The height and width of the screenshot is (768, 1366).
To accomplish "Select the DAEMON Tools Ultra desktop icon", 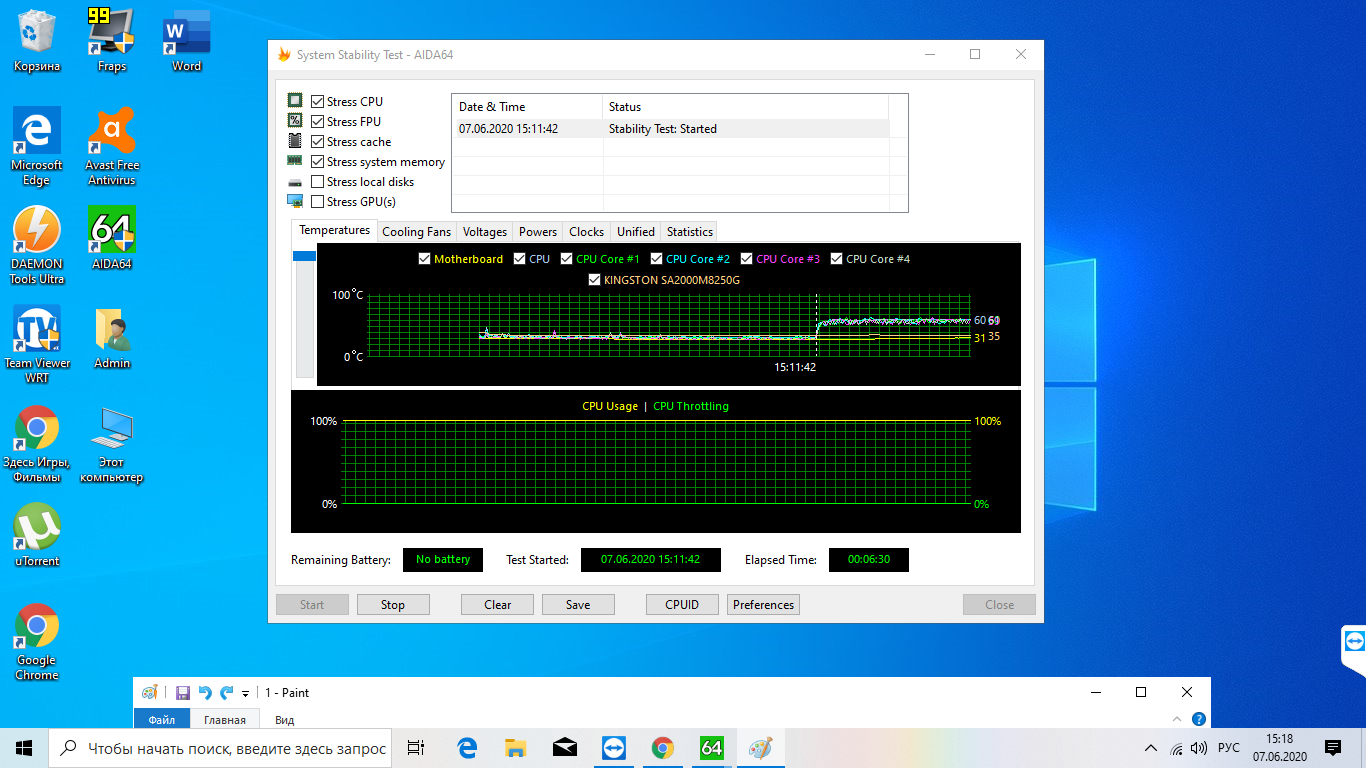I will pos(37,245).
